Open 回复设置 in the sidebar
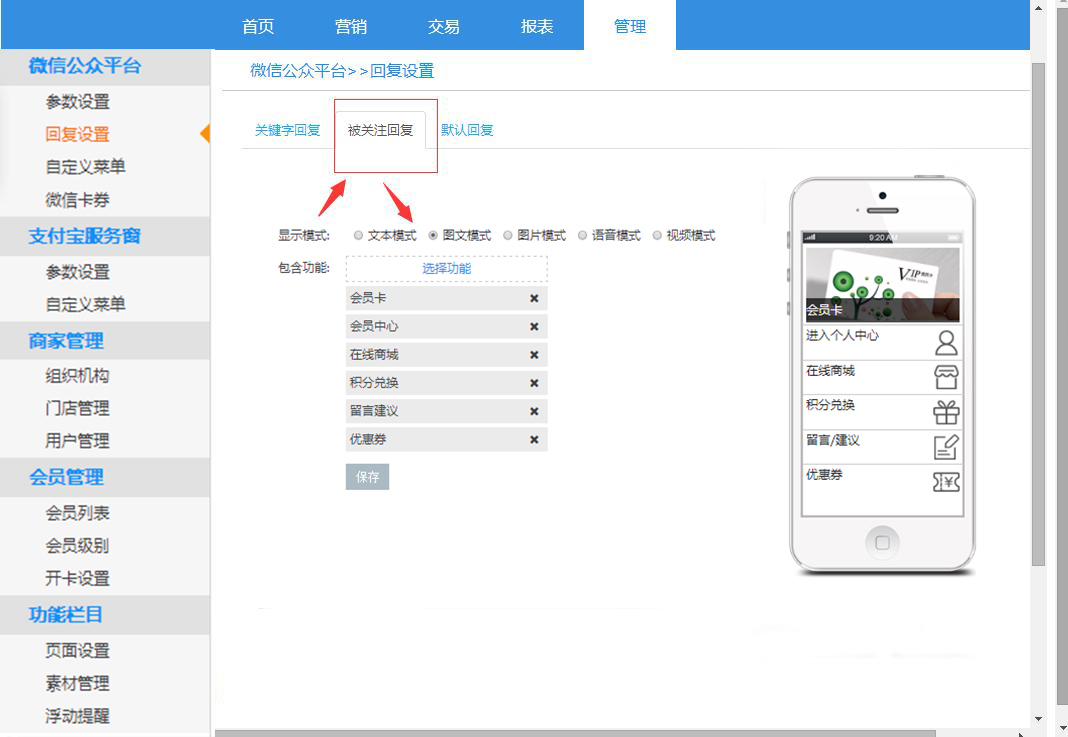The width and height of the screenshot is (1068, 737). click(78, 134)
